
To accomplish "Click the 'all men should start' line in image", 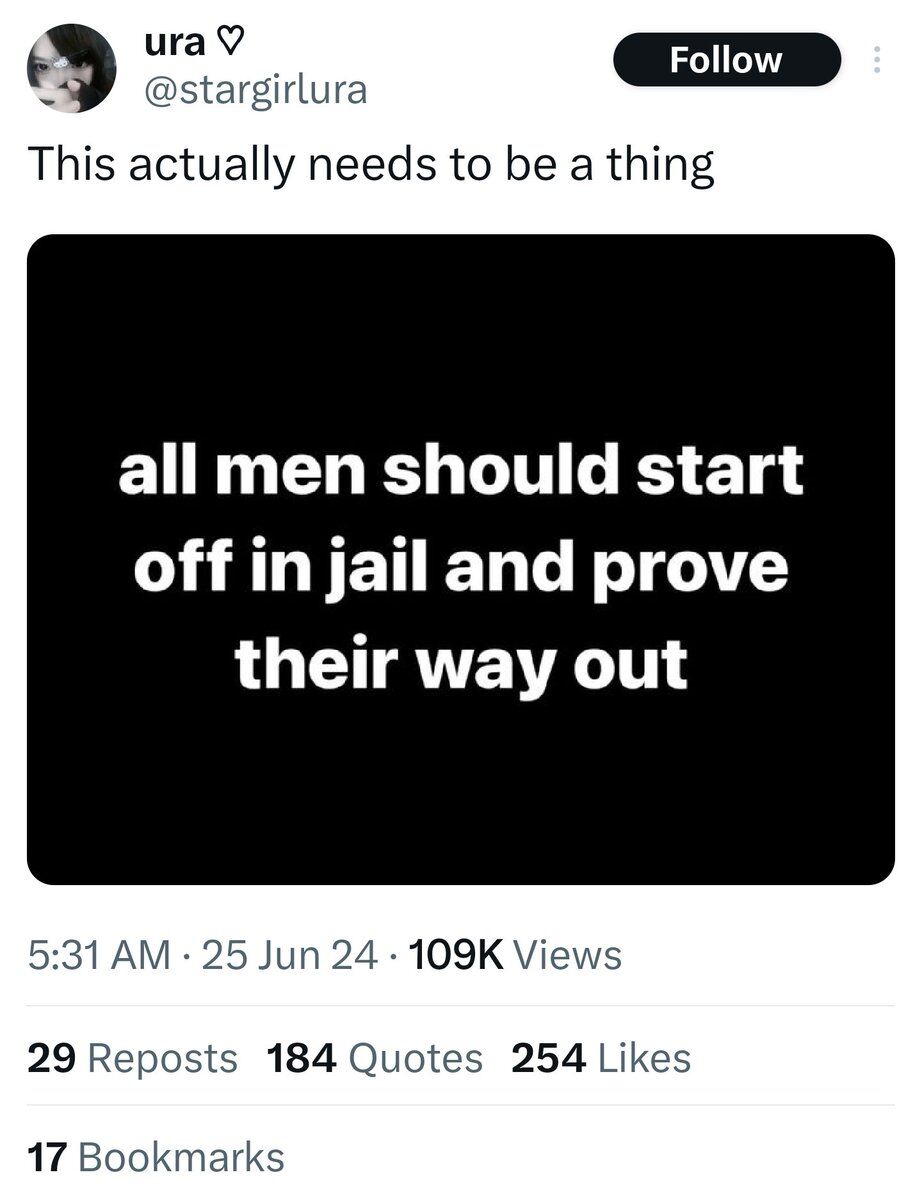I will coord(460,472).
